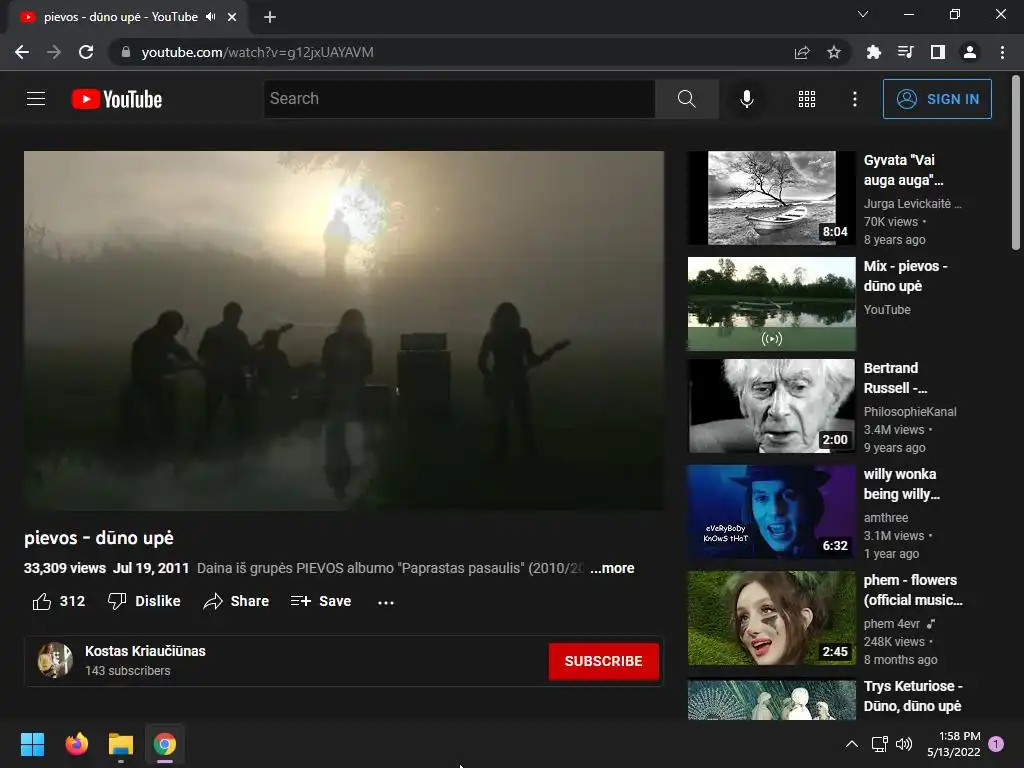Open Mix - pievos - dūno upė thumbnail

coord(771,304)
